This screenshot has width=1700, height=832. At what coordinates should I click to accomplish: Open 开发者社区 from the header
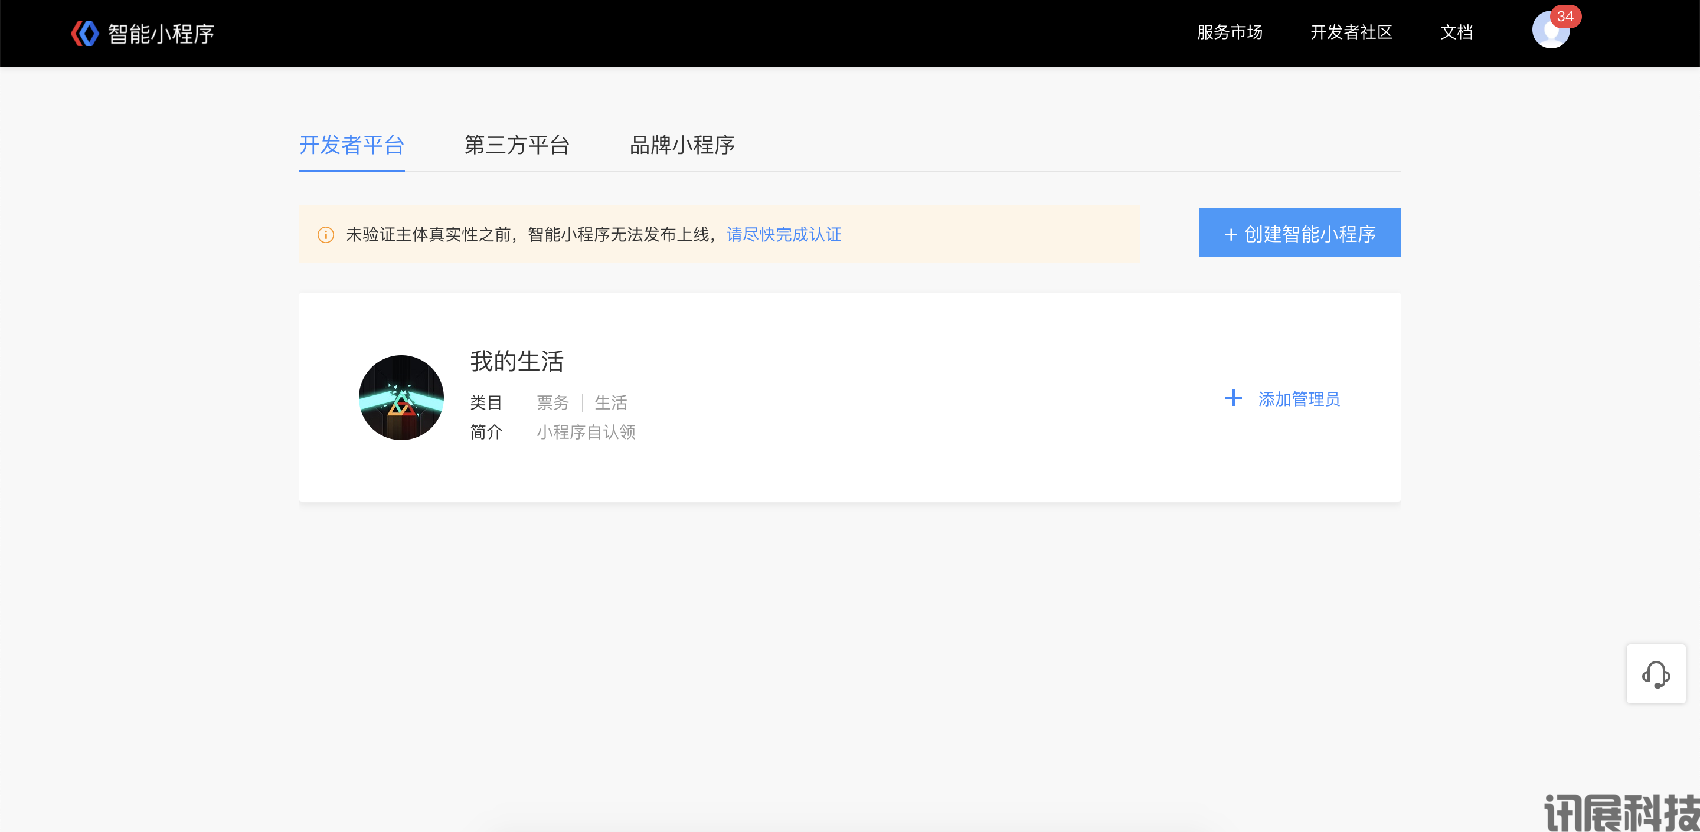1351,32
